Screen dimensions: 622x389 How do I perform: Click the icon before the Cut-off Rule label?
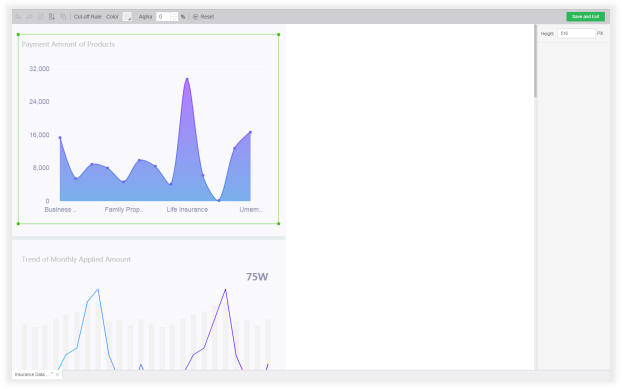point(63,17)
